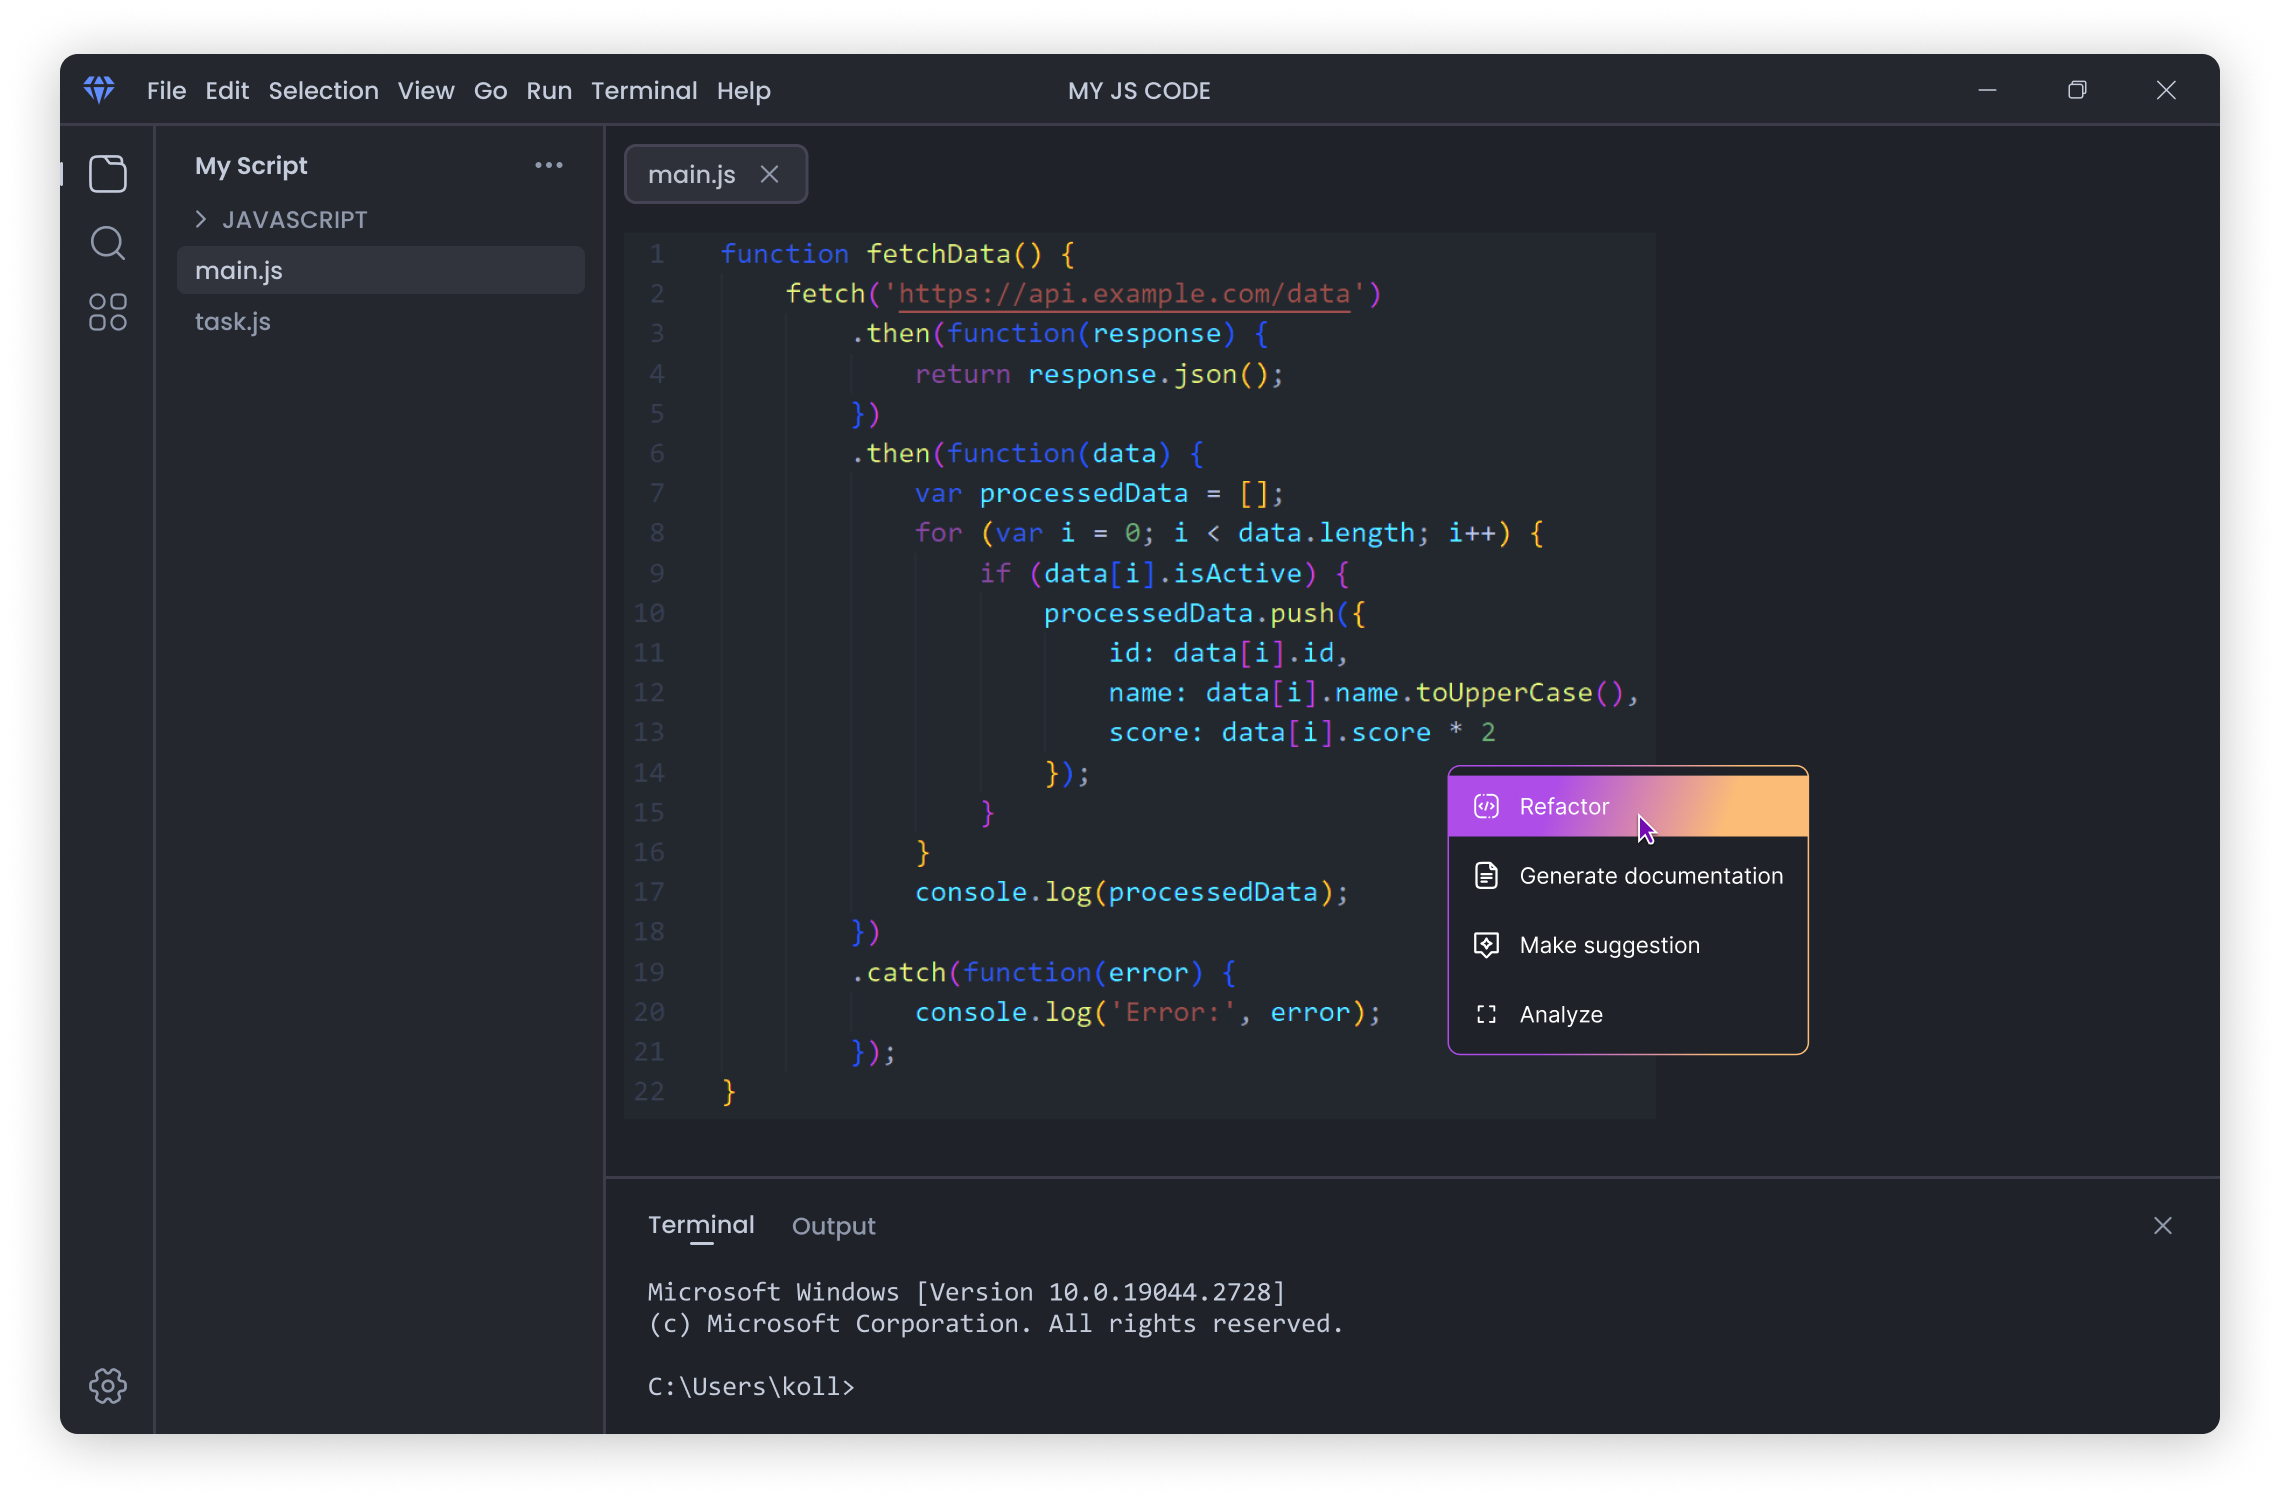Click the Analyze scan-frame icon
The width and height of the screenshot is (2280, 1500).
[1486, 1014]
